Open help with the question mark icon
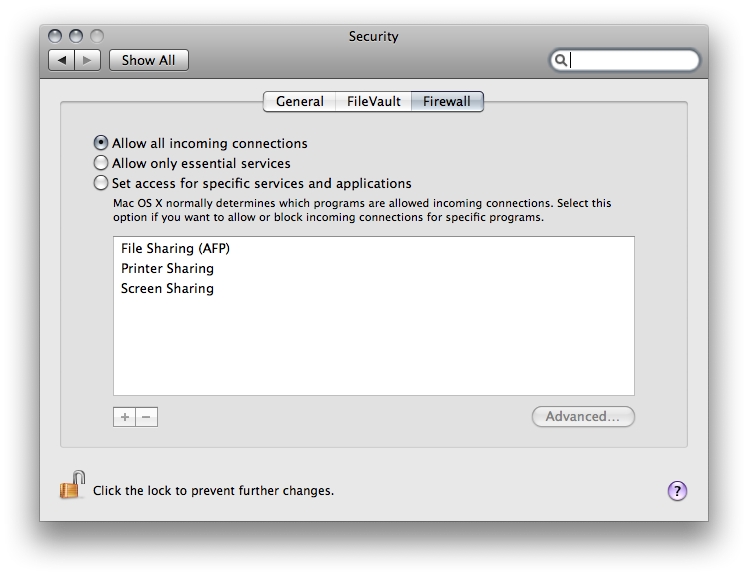The height and width of the screenshot is (576, 748). coord(677,491)
